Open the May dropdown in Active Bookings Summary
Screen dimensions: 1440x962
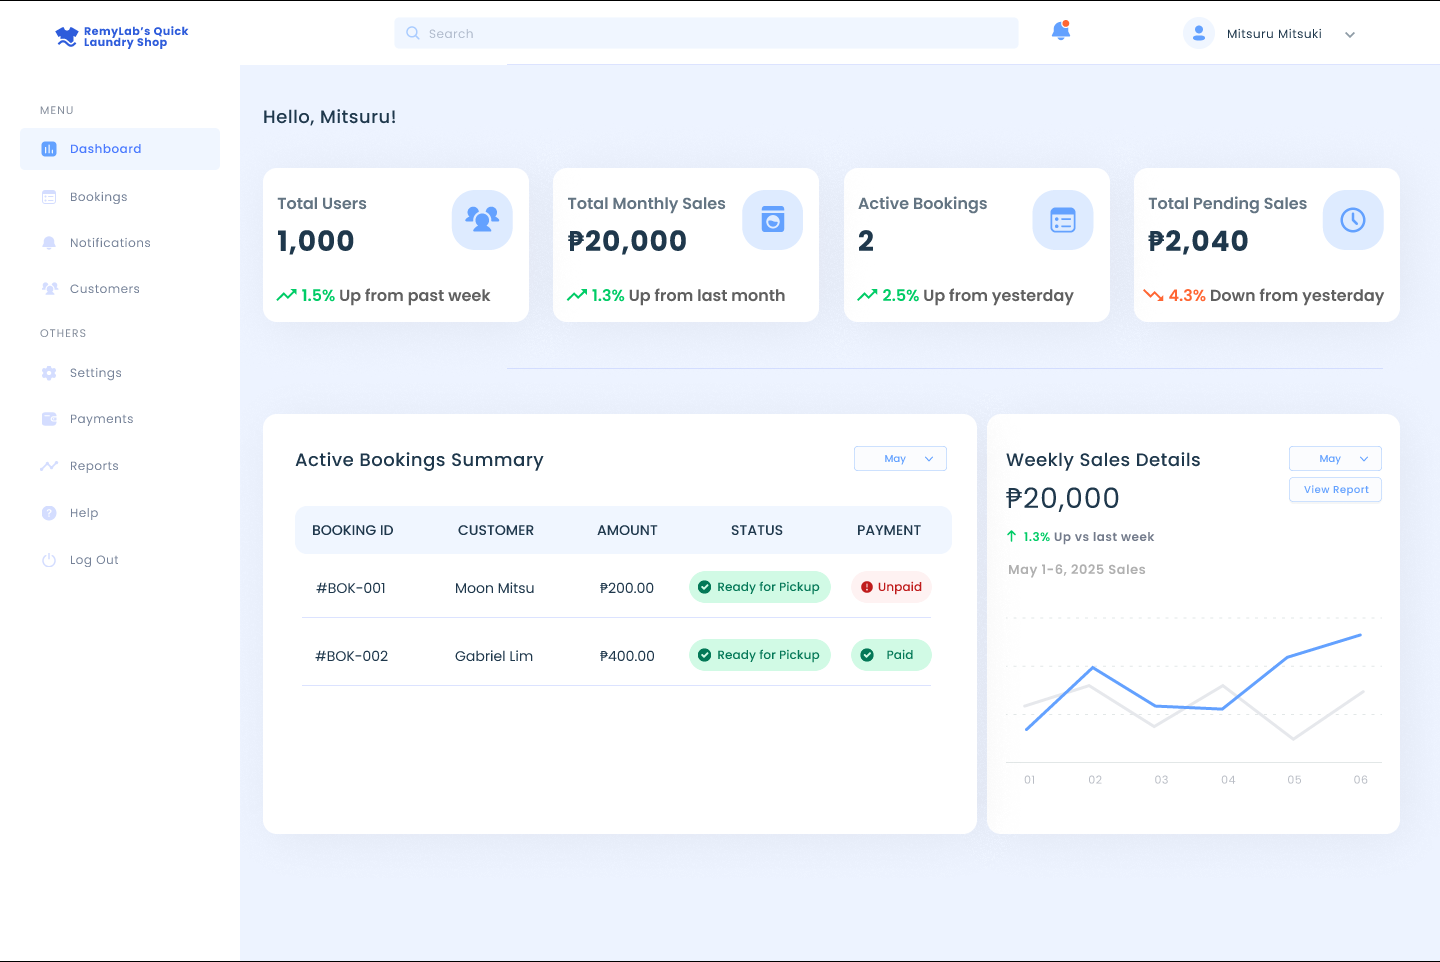900,458
